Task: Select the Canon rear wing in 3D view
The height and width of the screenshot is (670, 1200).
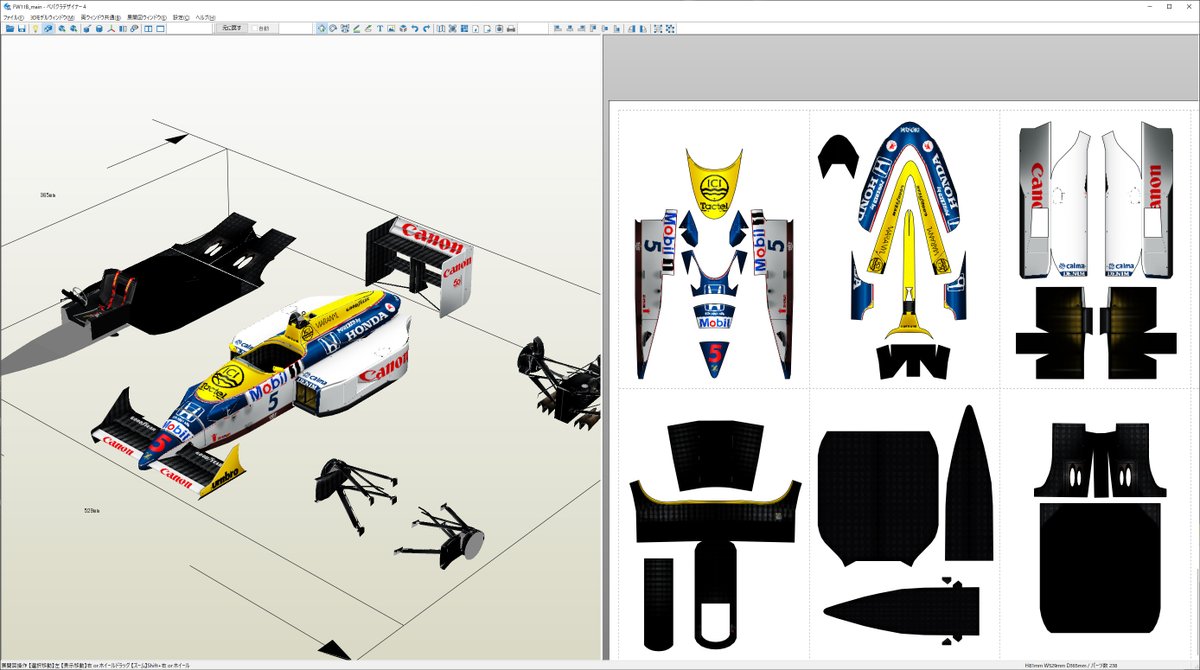Action: tap(420, 262)
